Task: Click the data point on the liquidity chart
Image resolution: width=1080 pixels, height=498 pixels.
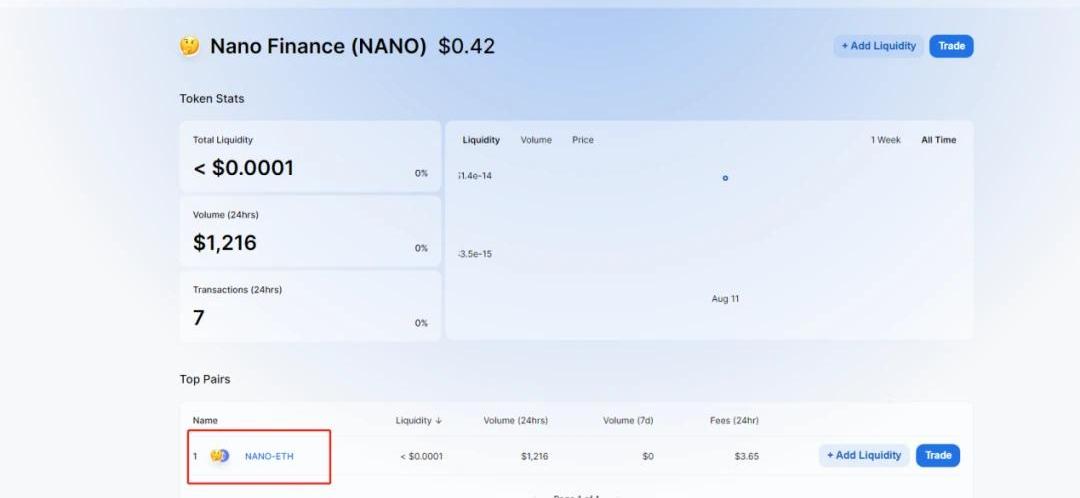Action: pyautogui.click(x=725, y=178)
